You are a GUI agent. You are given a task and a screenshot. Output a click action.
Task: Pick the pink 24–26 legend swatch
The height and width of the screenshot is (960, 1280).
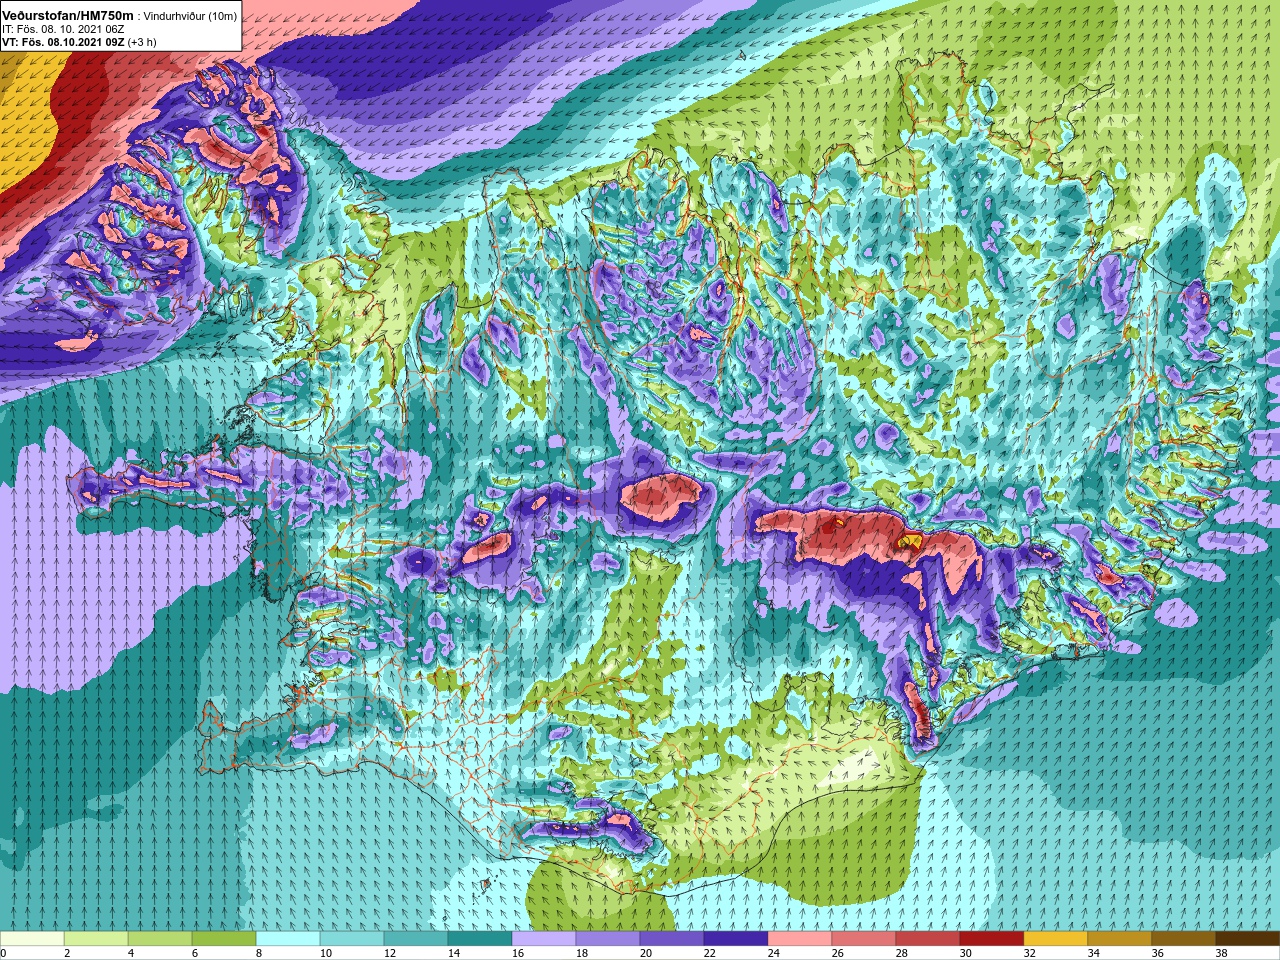click(800, 939)
